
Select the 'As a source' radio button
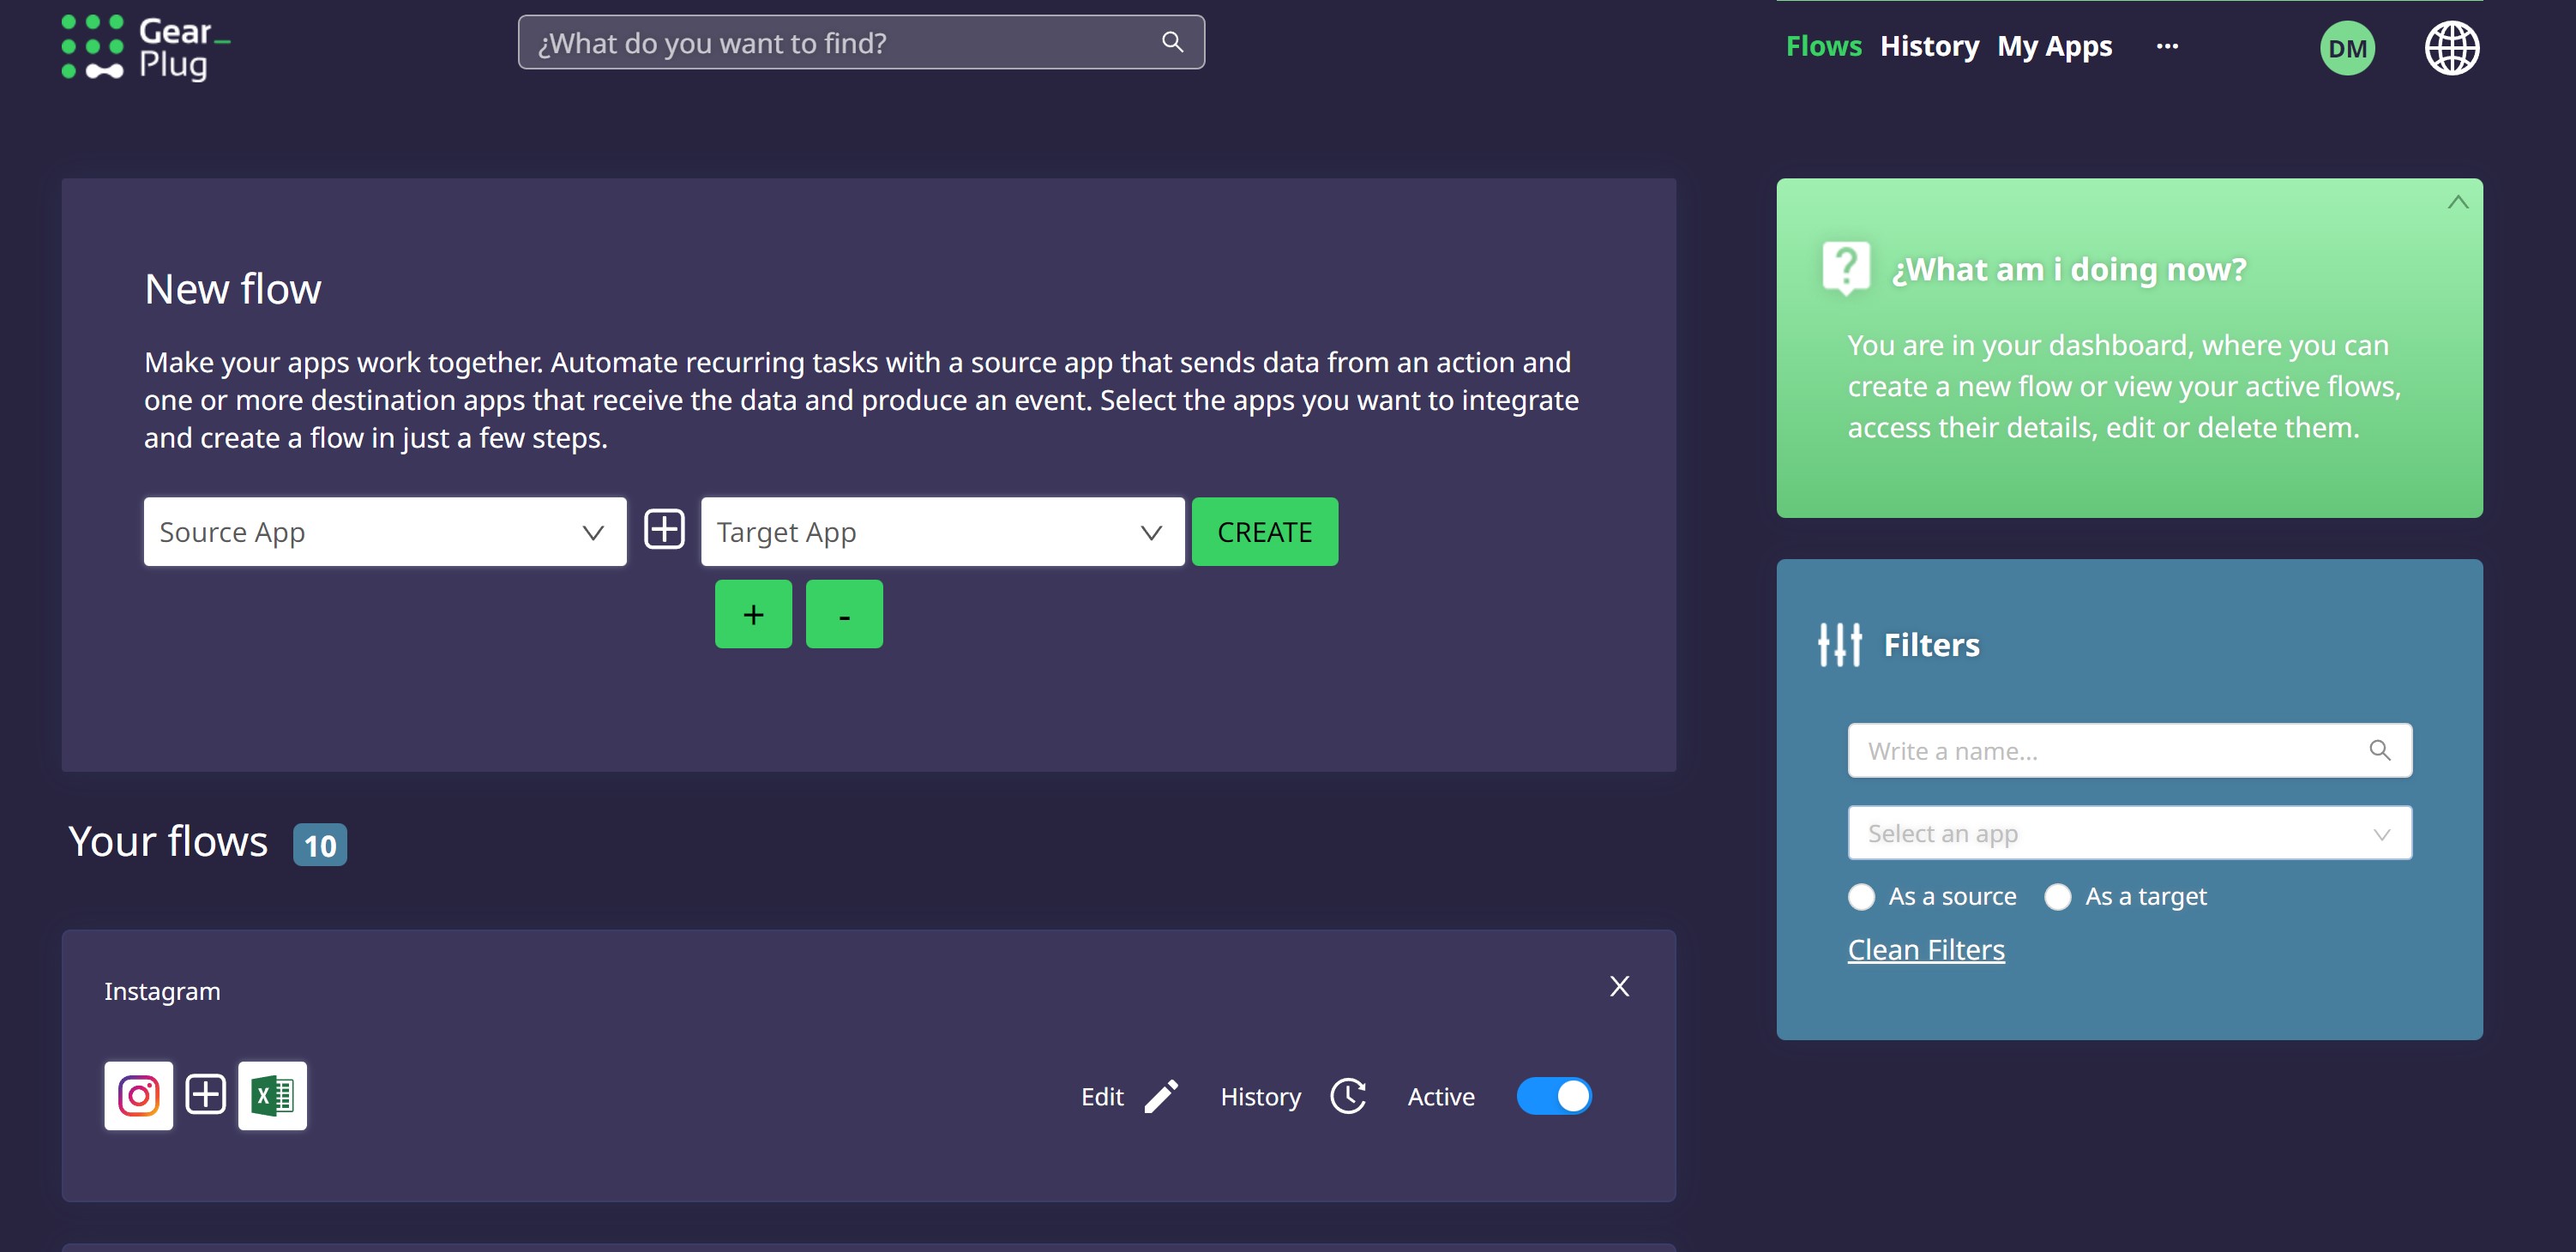coord(1861,896)
